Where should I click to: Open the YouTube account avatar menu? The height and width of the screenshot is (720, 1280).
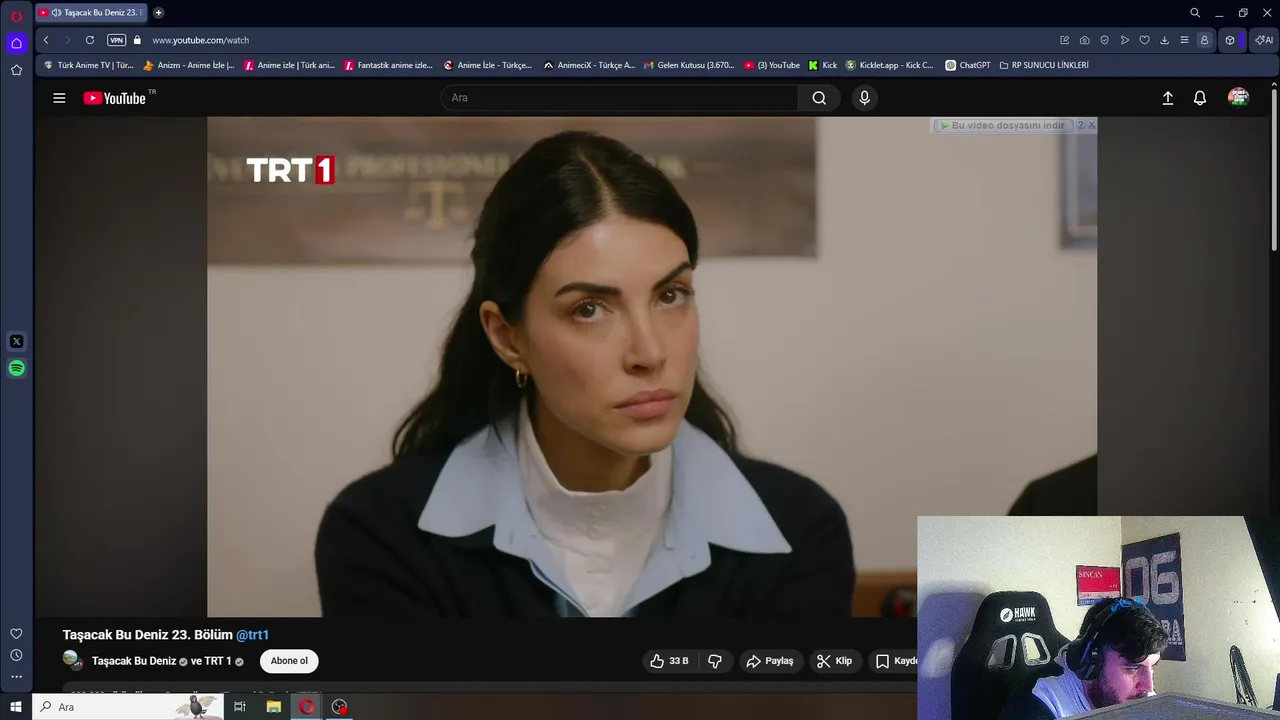click(x=1238, y=97)
